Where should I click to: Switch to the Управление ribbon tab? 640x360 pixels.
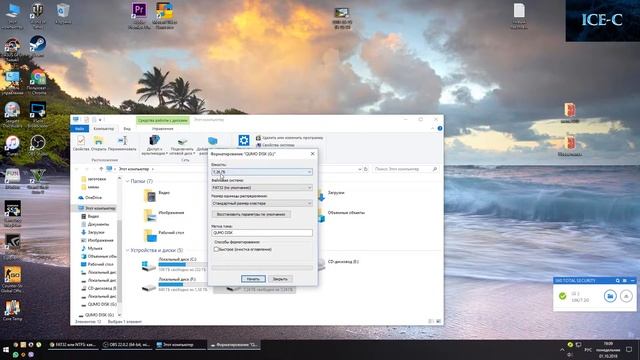point(162,129)
